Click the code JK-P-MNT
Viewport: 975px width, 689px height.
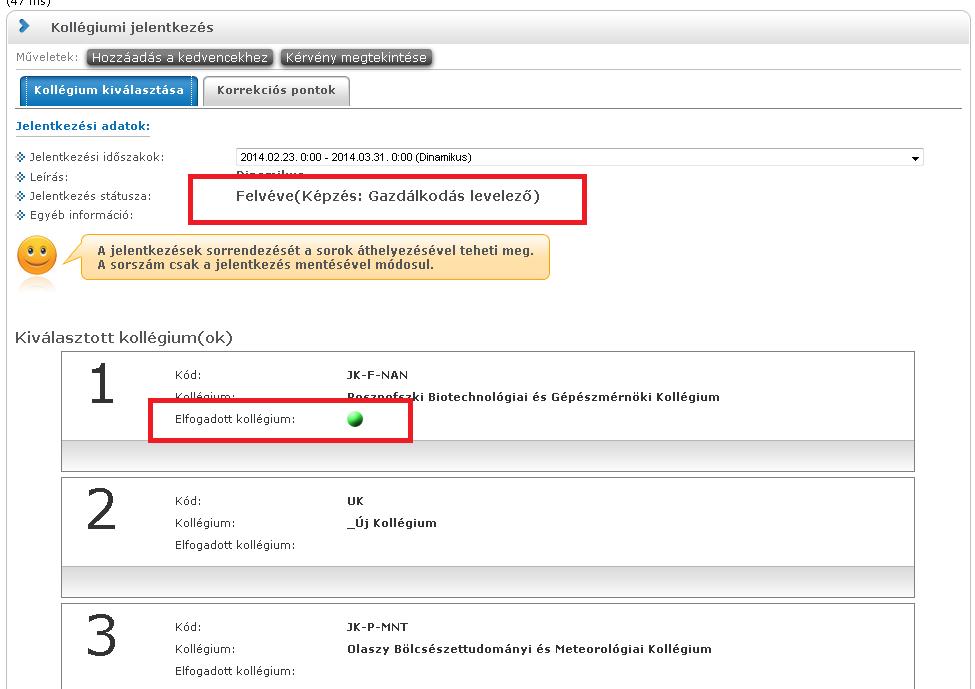(377, 627)
